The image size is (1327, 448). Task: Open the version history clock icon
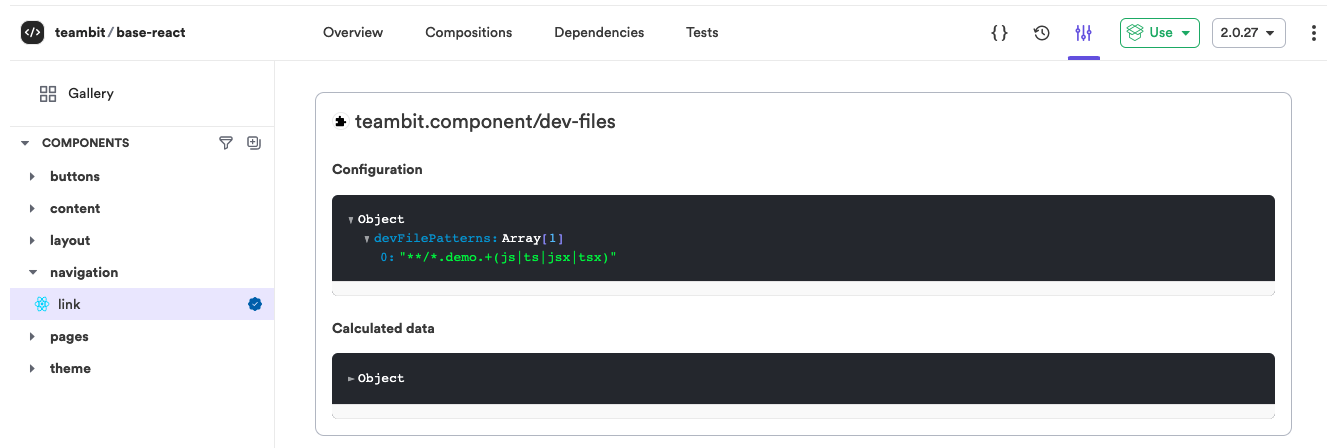coord(1041,33)
